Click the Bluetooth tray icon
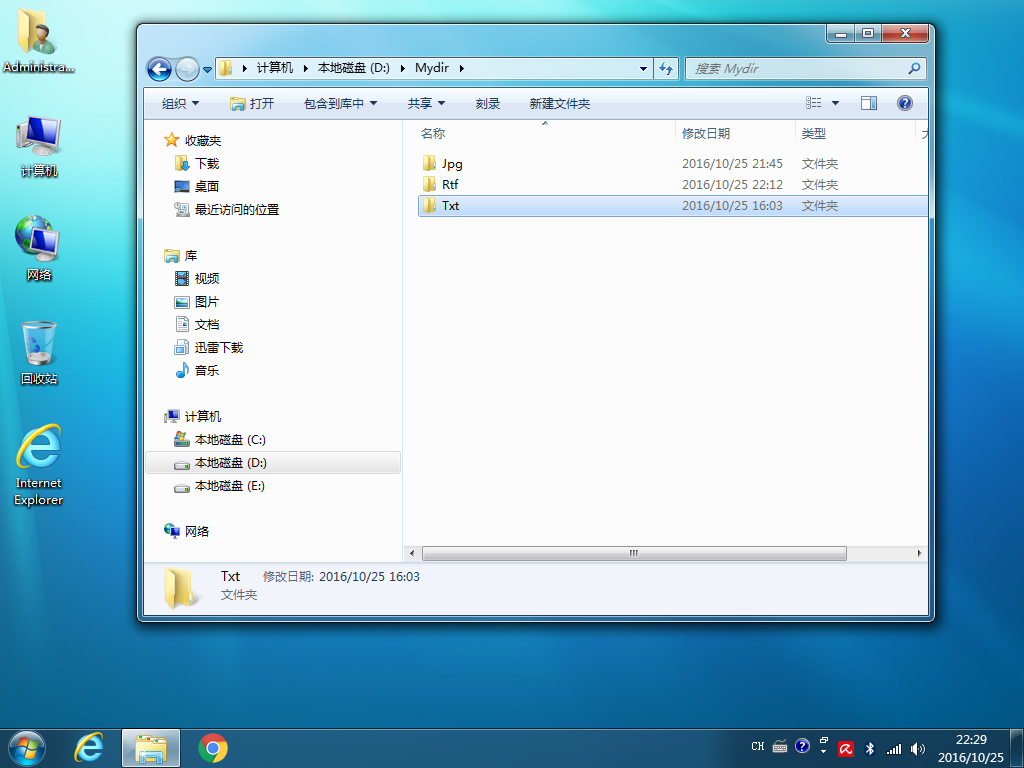The image size is (1024, 768). (869, 749)
